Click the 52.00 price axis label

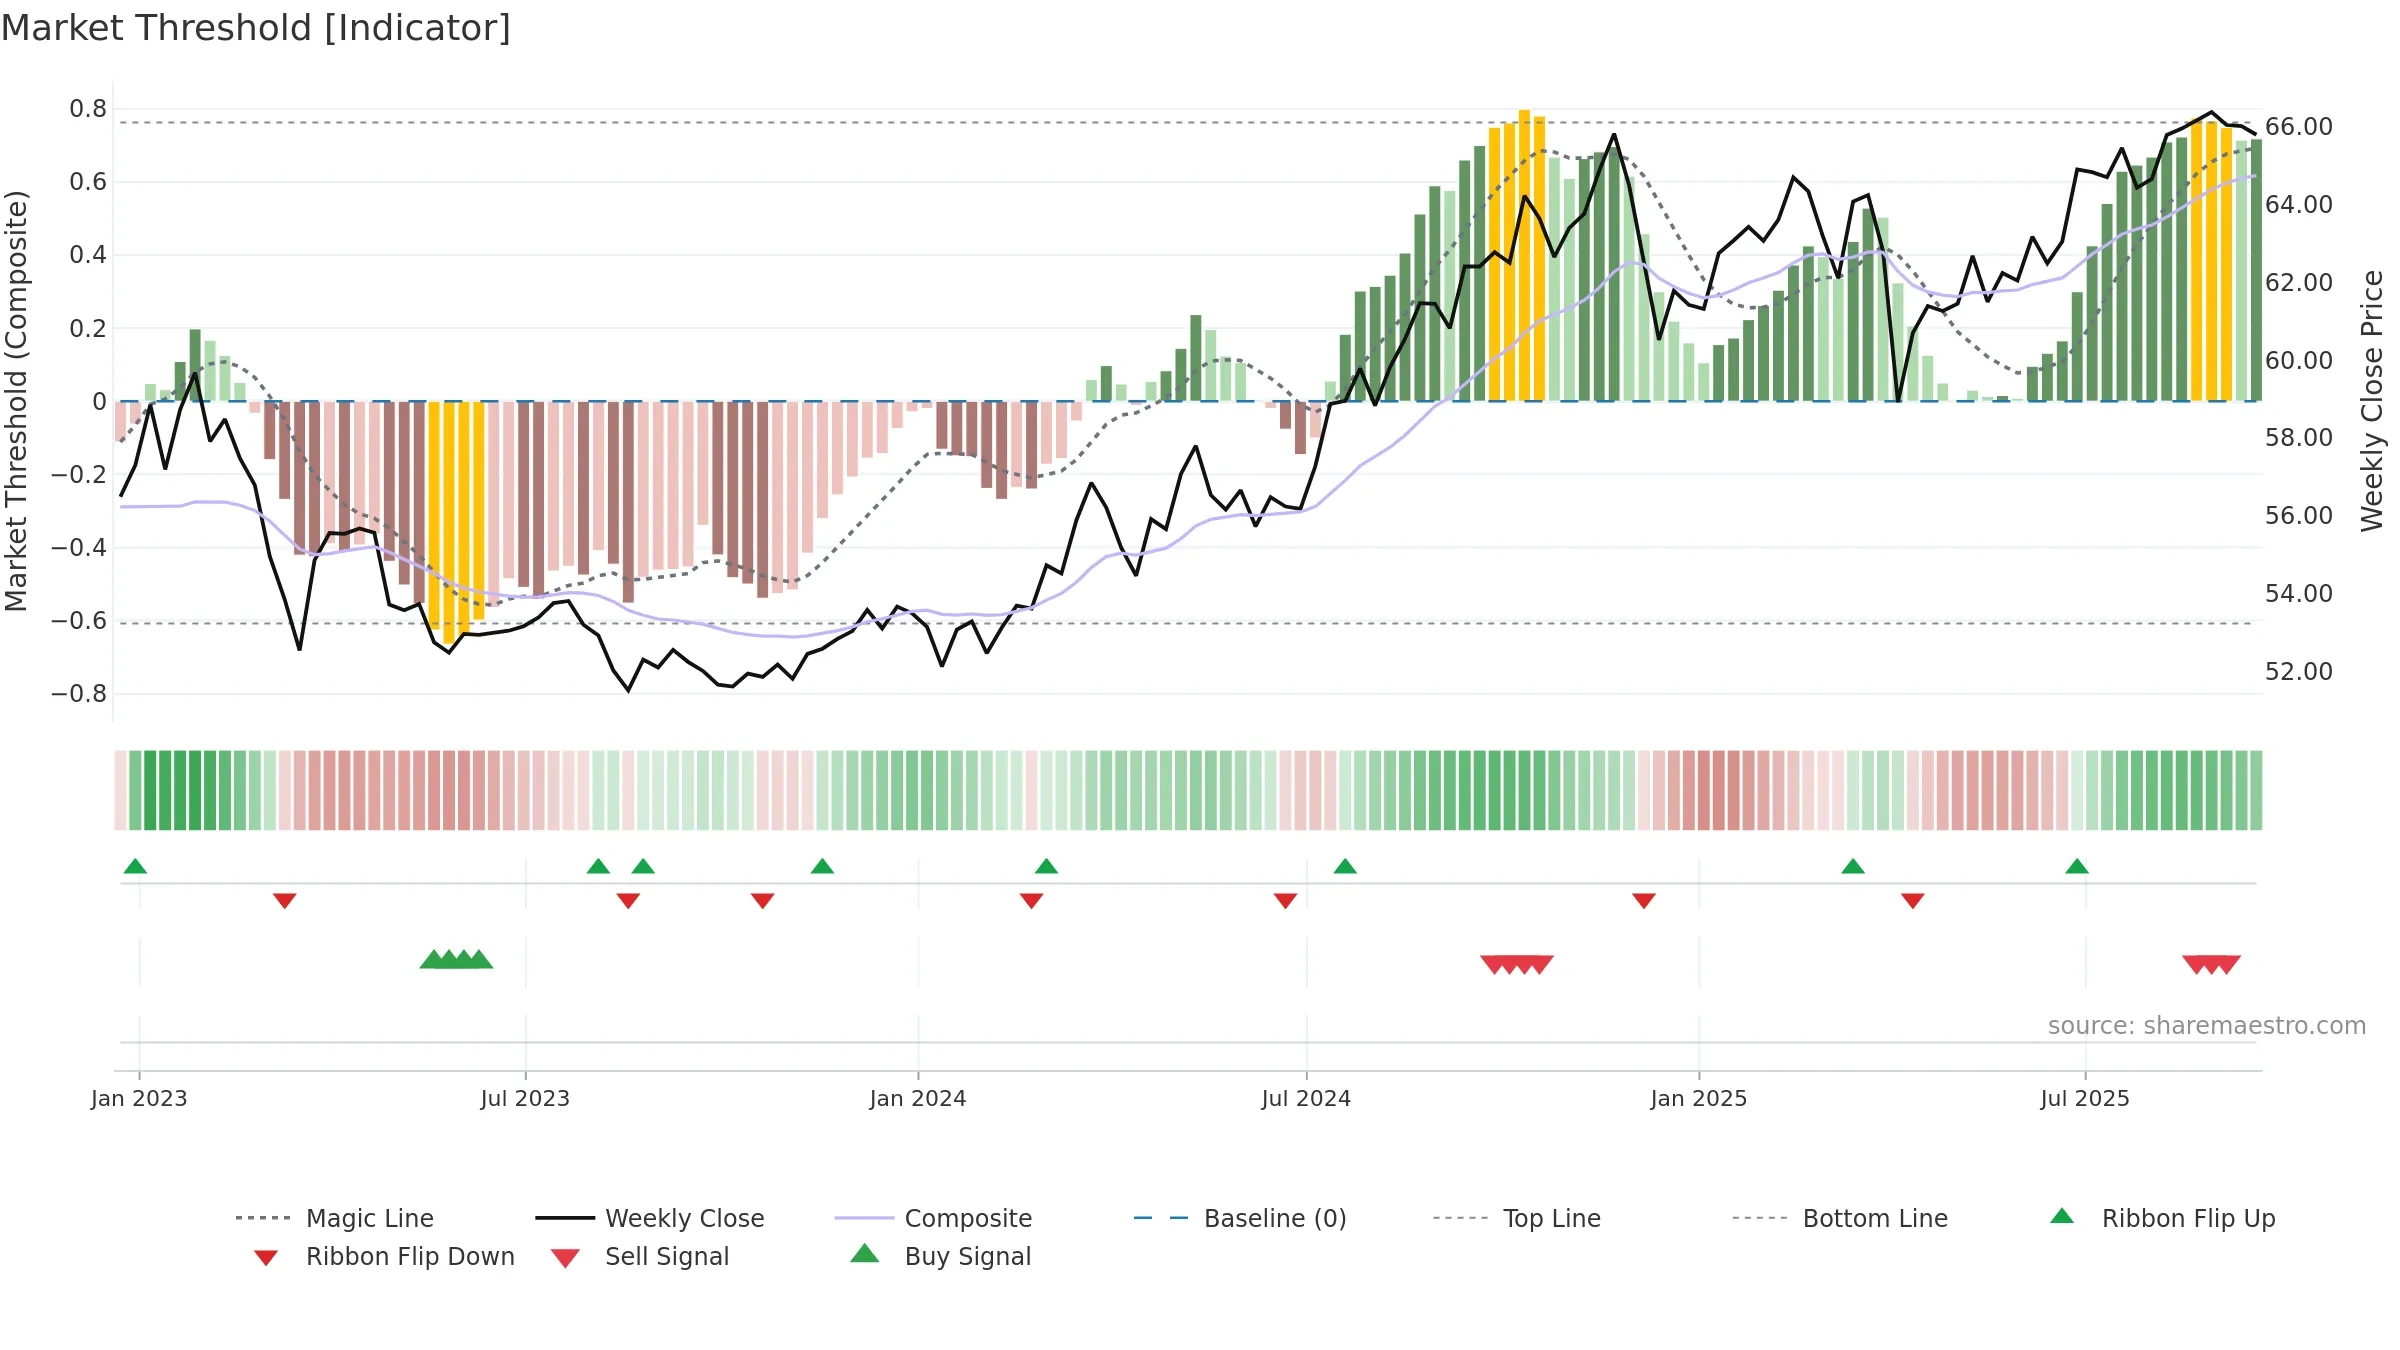2299,672
